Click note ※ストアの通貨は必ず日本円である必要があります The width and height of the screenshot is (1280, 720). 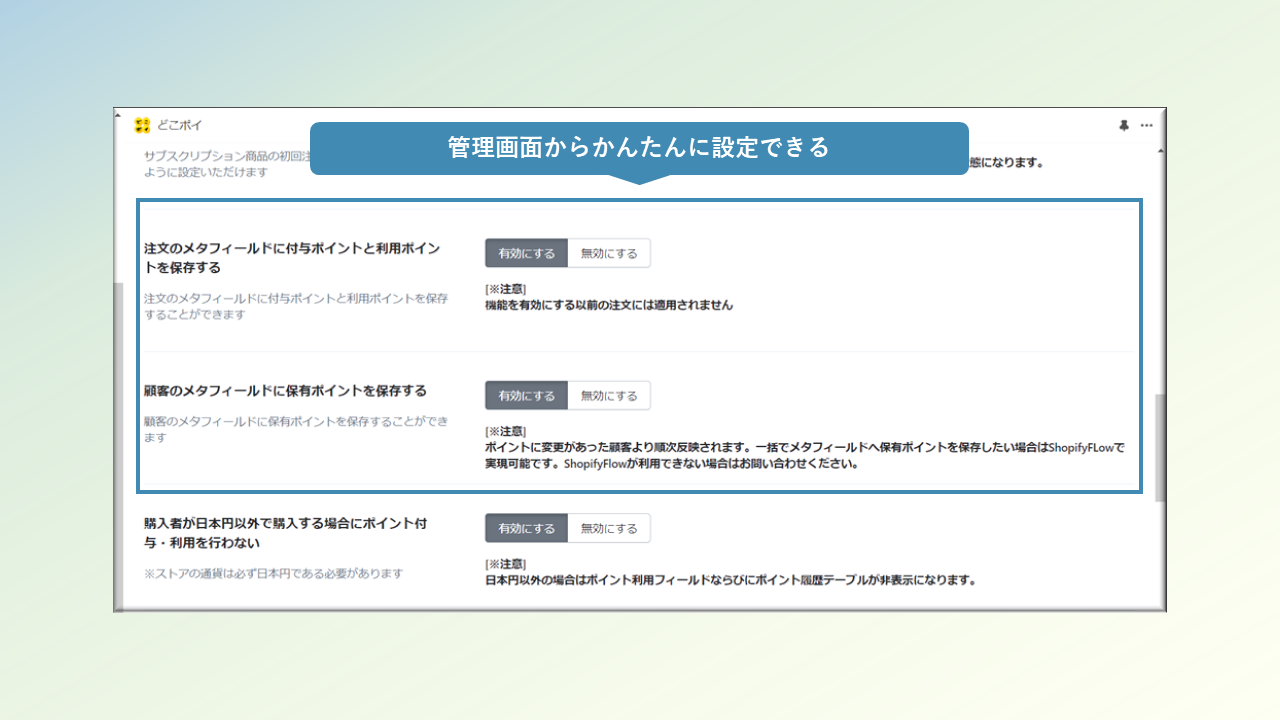click(x=273, y=573)
